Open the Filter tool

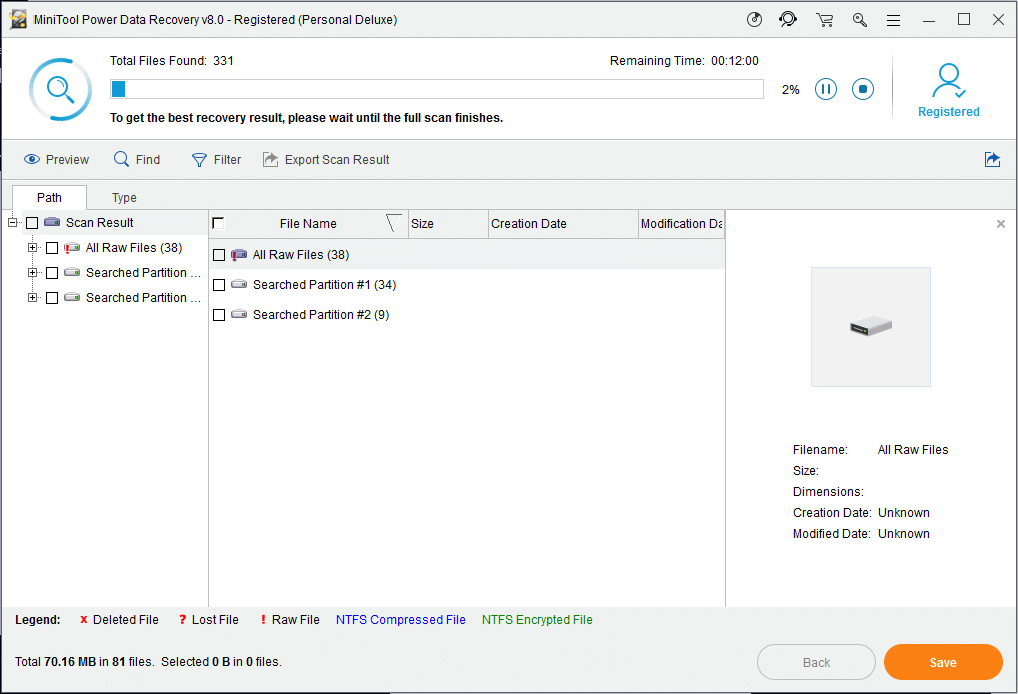pyautogui.click(x=216, y=160)
